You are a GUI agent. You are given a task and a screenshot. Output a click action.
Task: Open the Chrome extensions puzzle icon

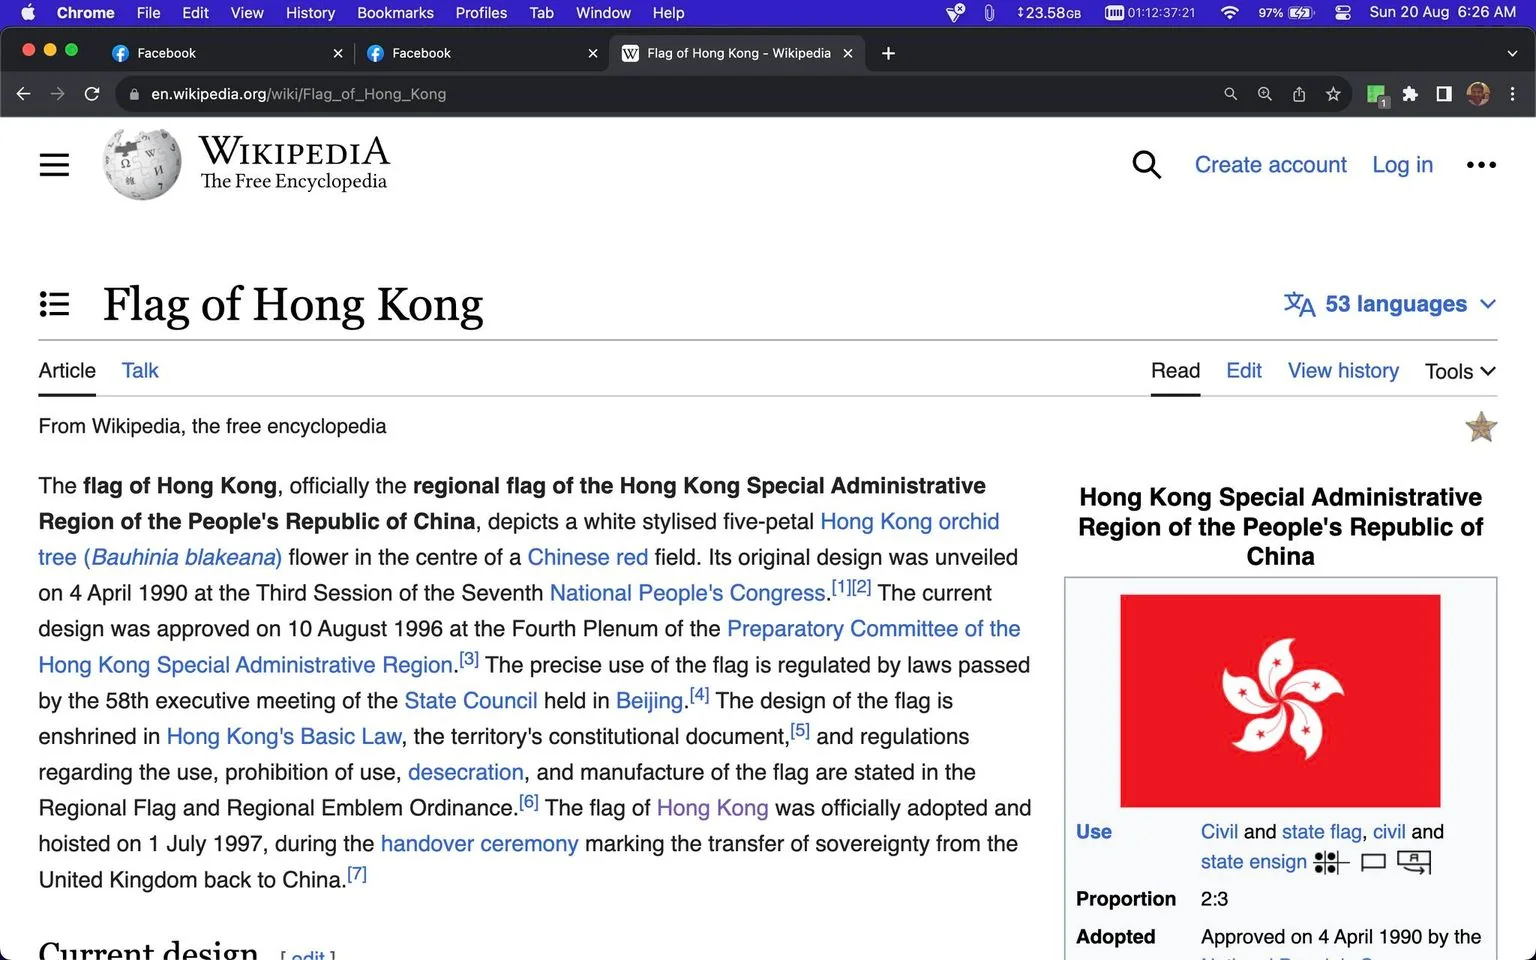click(1410, 94)
